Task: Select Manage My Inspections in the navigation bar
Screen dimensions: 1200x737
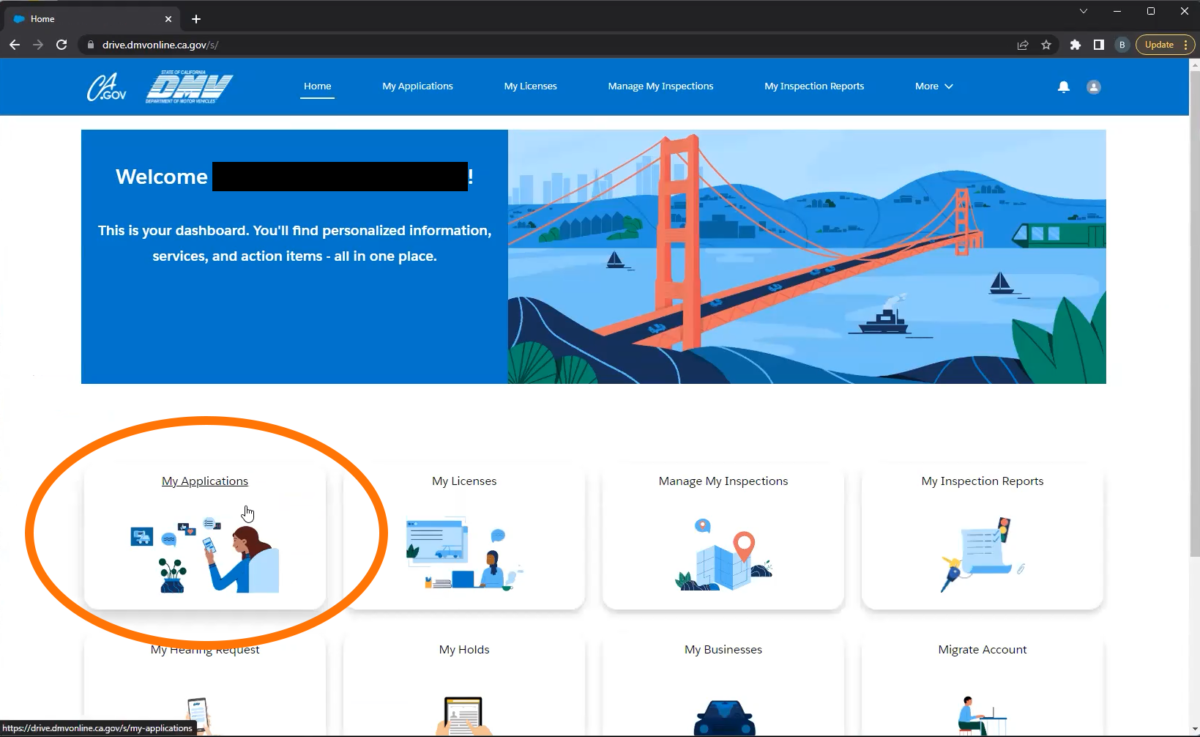Action: 660,86
